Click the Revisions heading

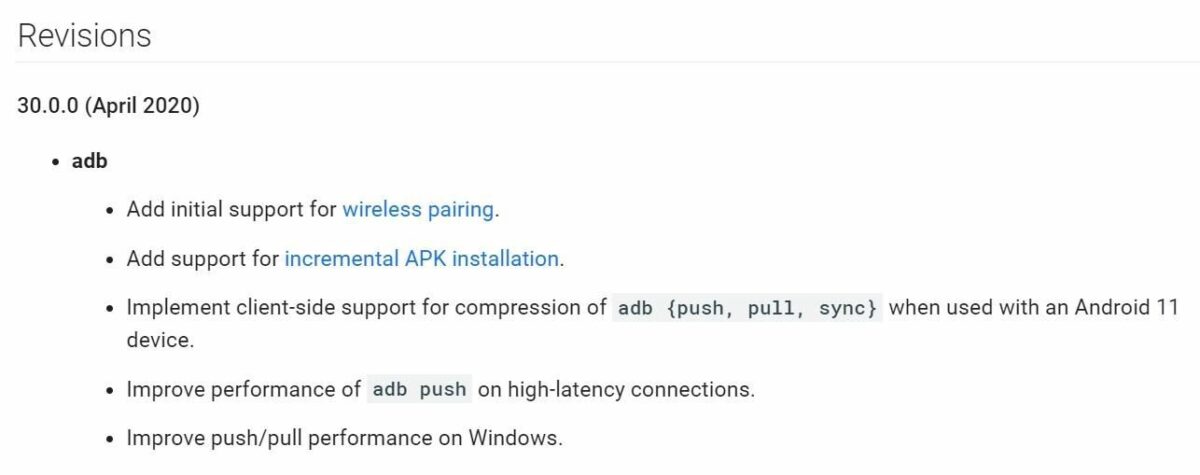(x=85, y=36)
